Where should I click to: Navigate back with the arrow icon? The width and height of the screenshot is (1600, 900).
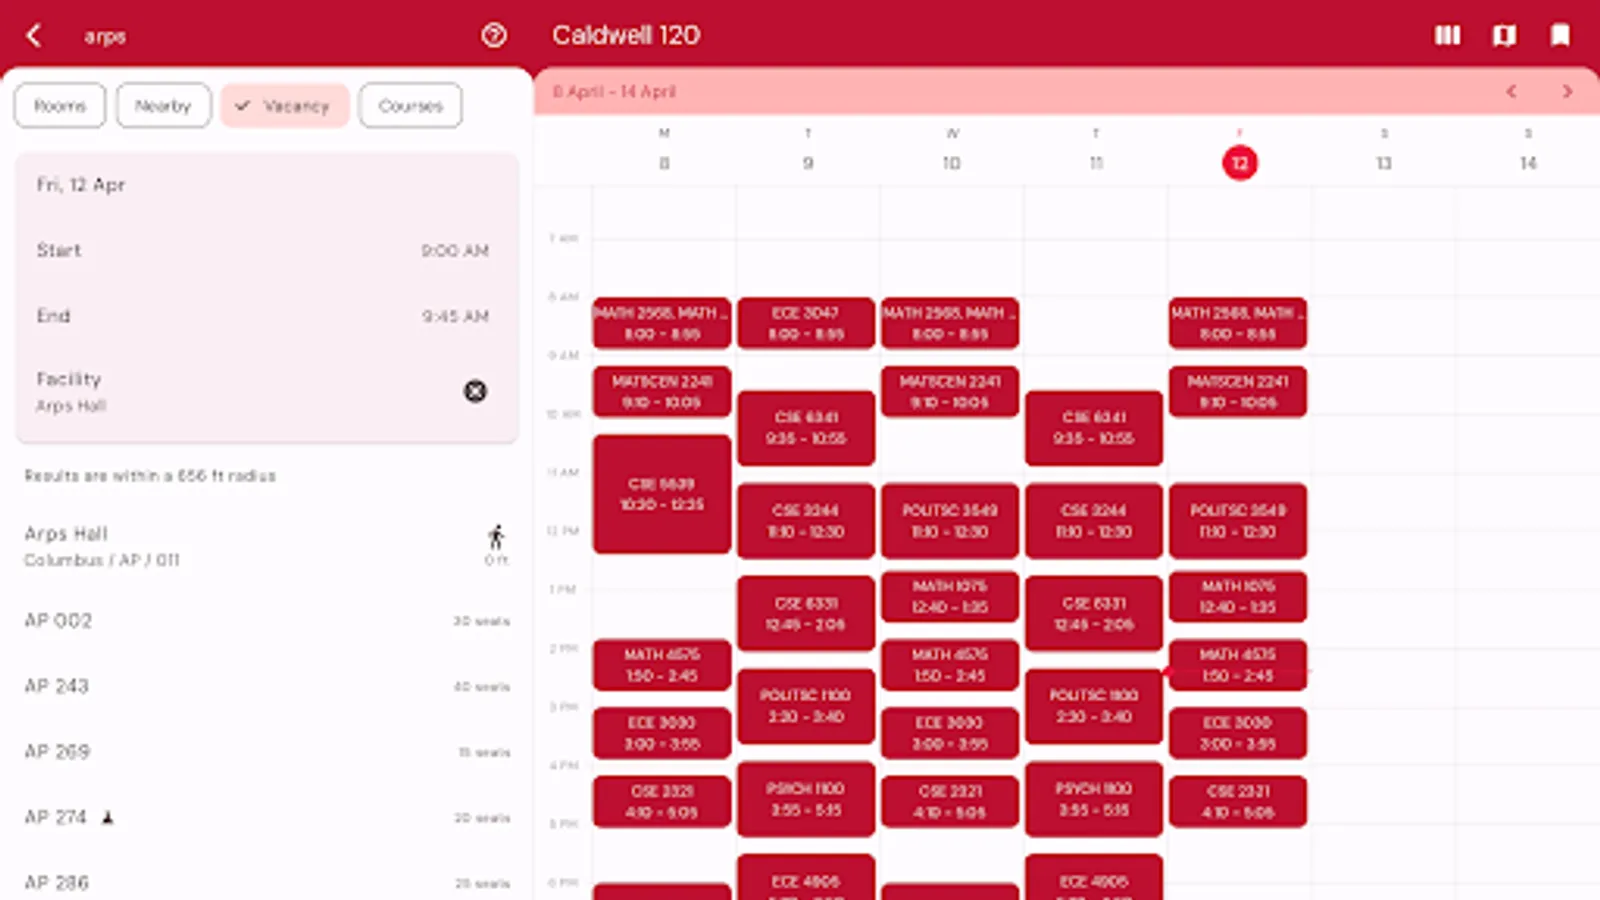tap(33, 35)
